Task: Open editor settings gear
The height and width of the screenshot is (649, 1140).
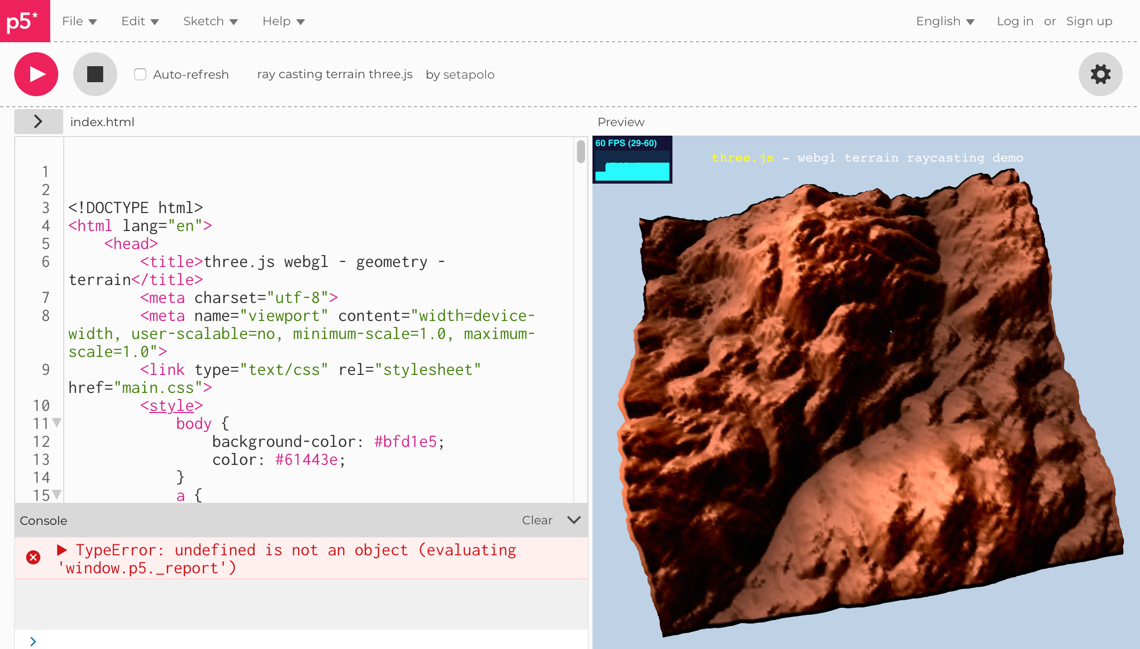Action: click(x=1100, y=74)
